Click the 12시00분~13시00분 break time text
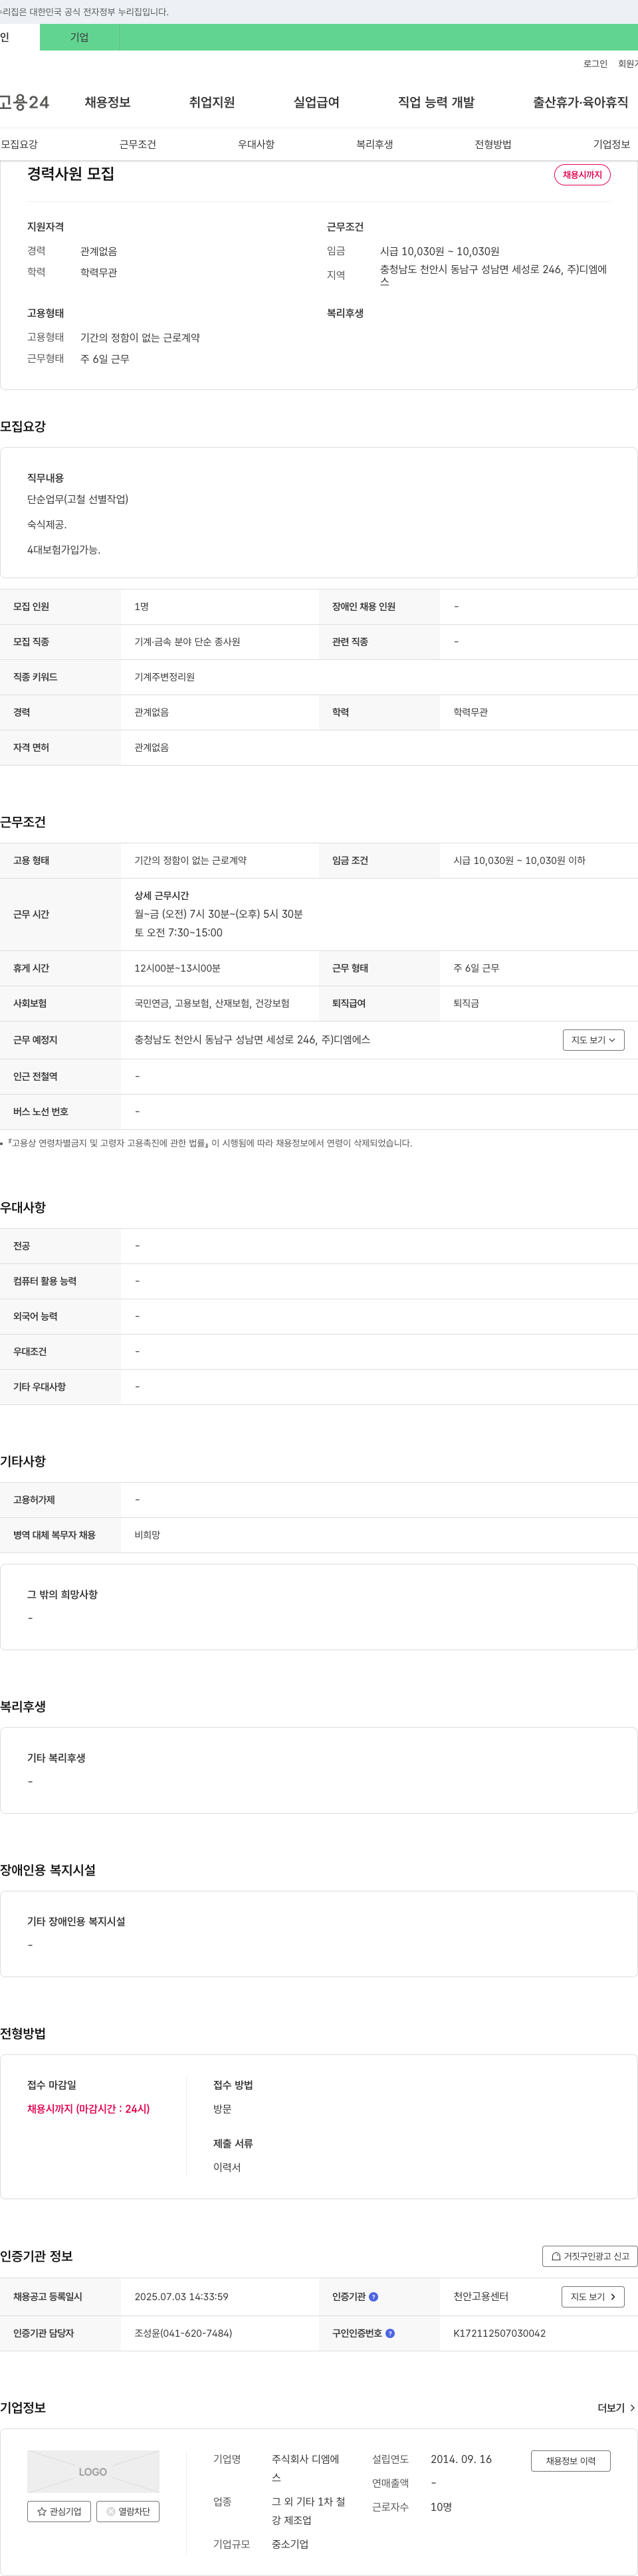The height and width of the screenshot is (2576, 638). [177, 968]
